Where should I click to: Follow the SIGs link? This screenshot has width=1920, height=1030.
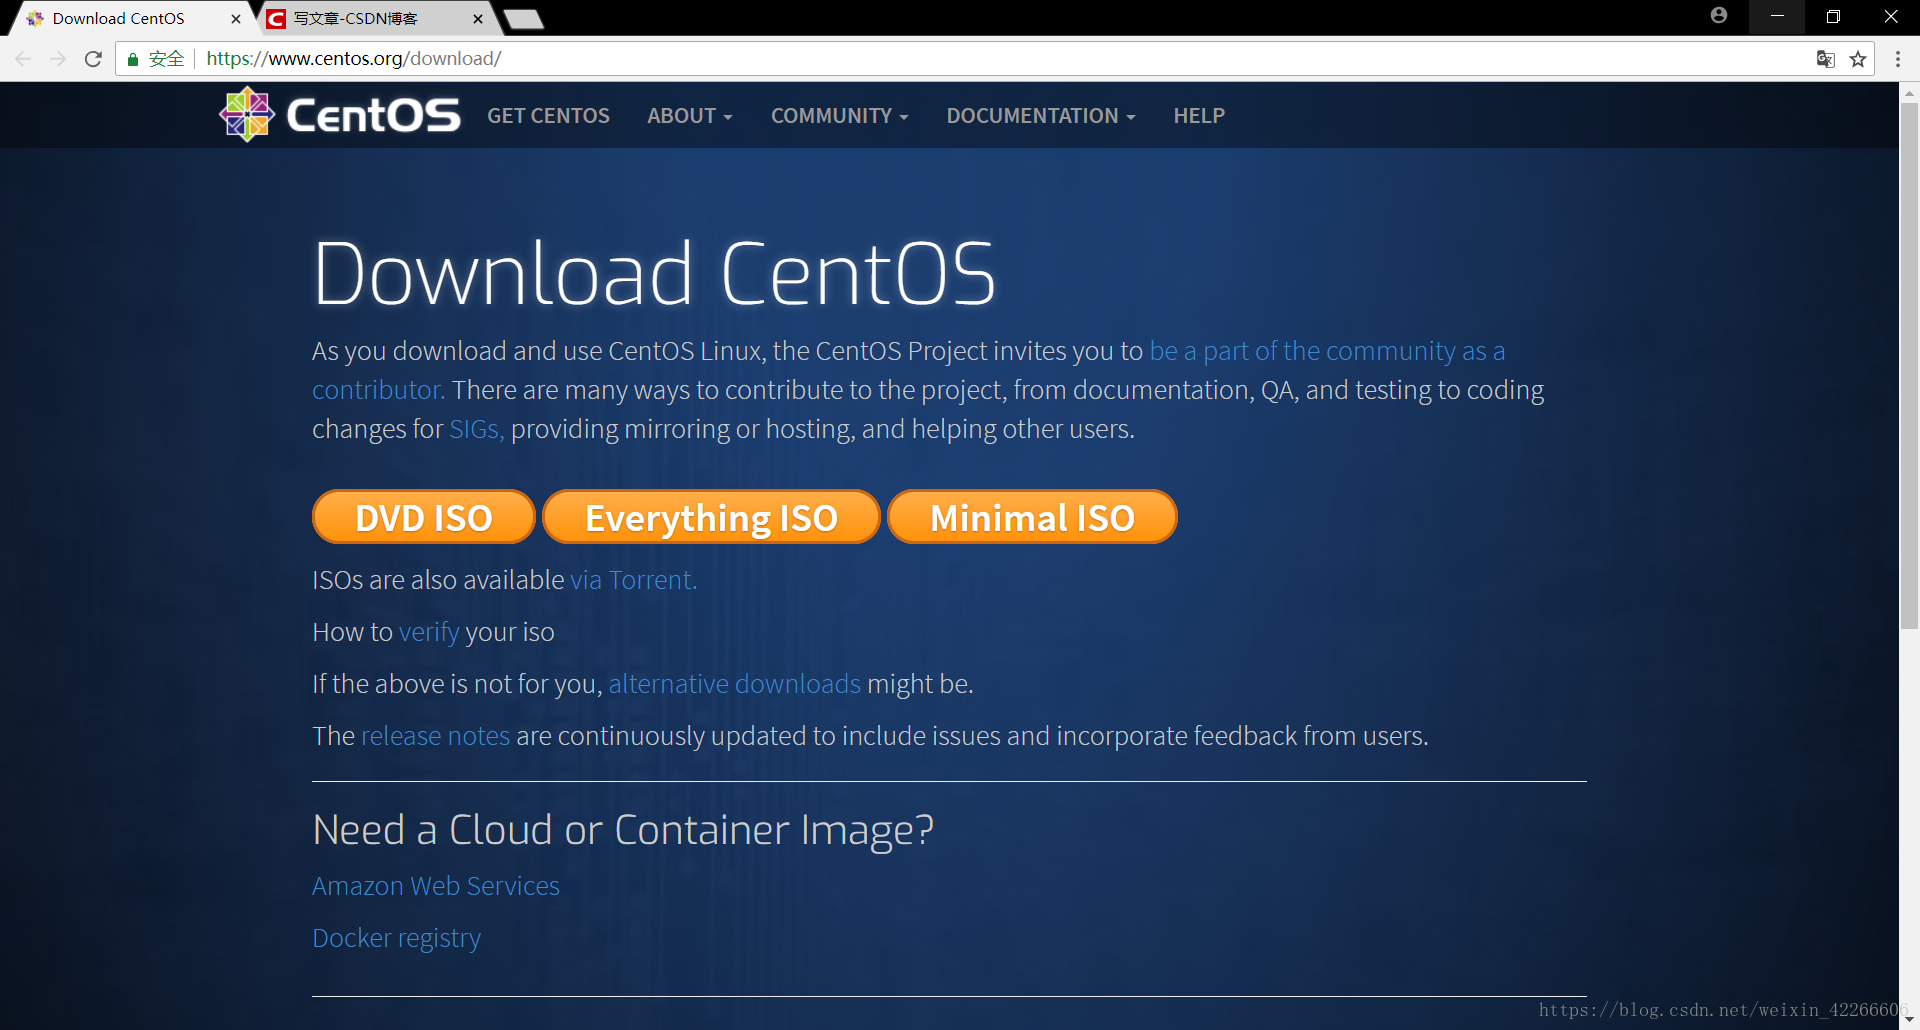[476, 429]
